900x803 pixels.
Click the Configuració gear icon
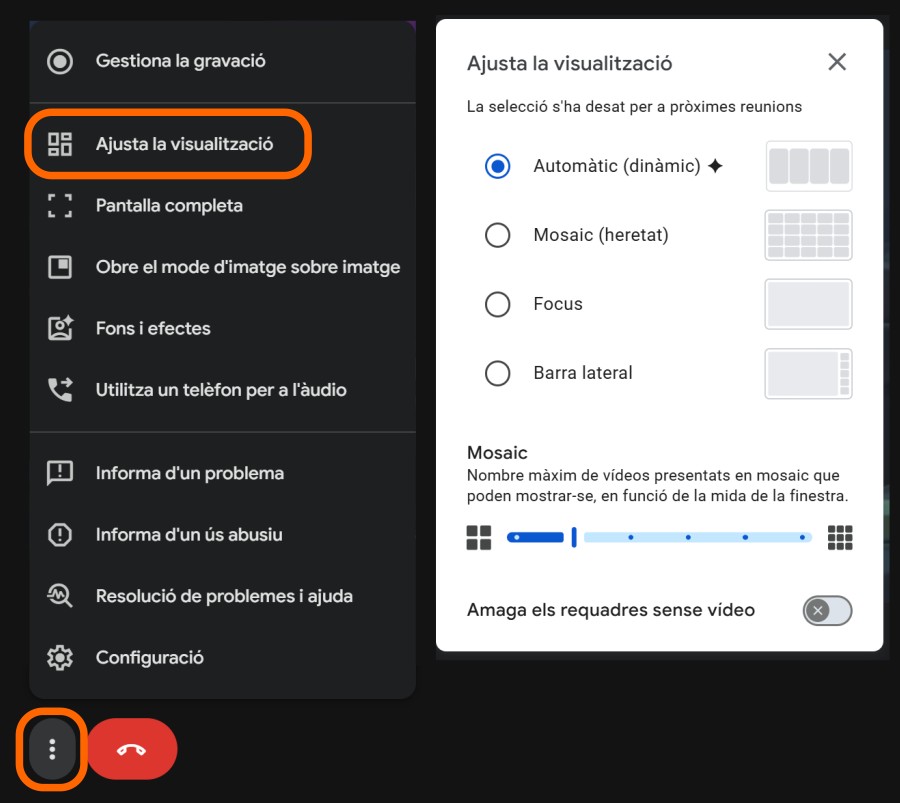[x=60, y=658]
